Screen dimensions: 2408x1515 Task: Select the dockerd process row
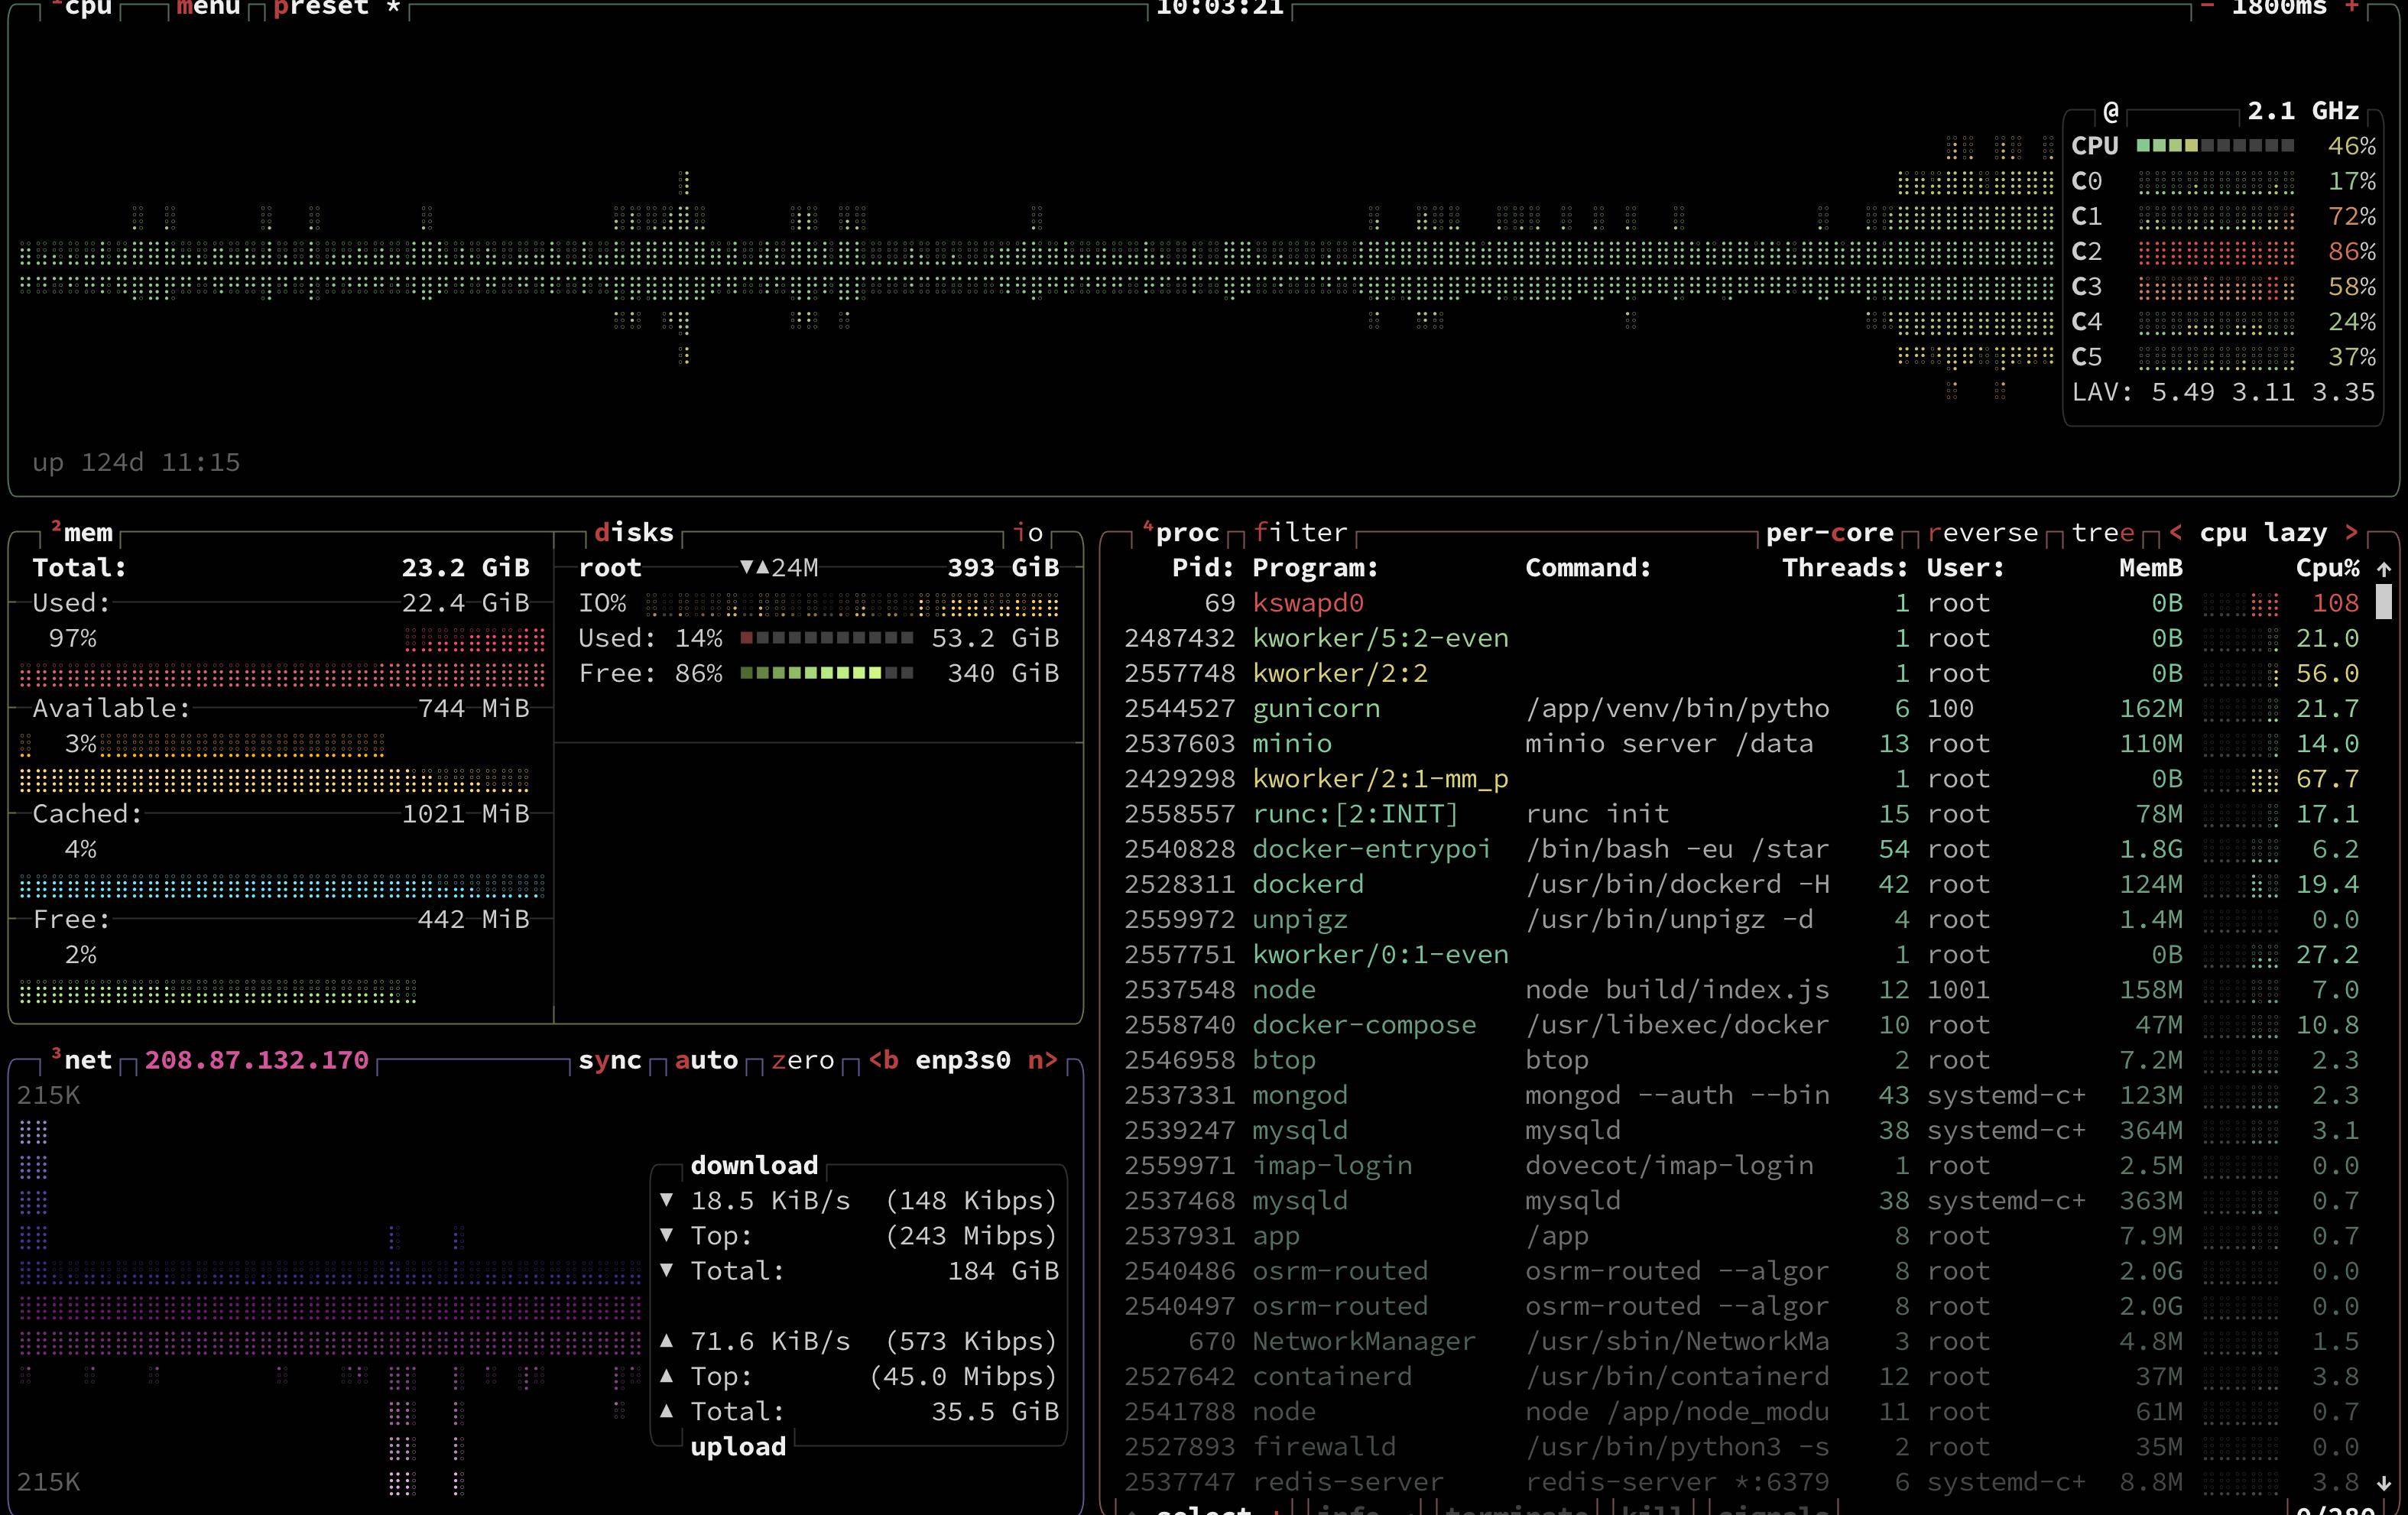1741,884
